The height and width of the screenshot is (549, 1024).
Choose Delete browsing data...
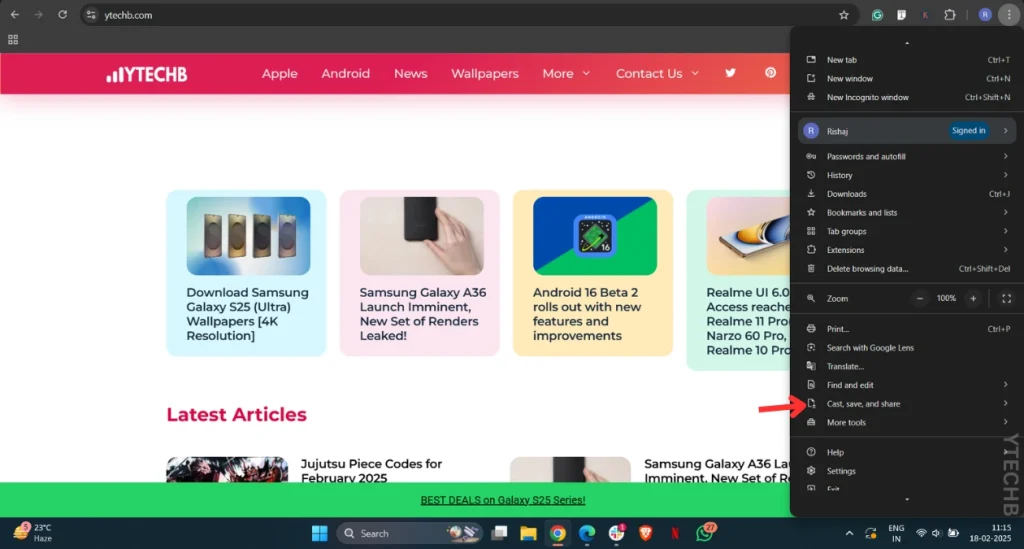coord(908,268)
